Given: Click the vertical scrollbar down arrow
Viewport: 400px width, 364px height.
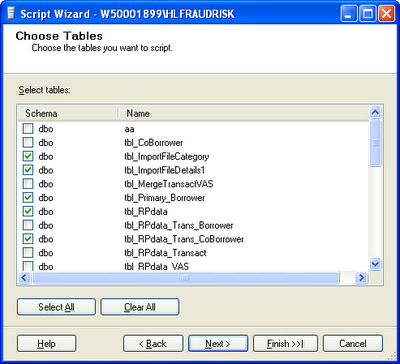Looking at the screenshot, I should (375, 264).
